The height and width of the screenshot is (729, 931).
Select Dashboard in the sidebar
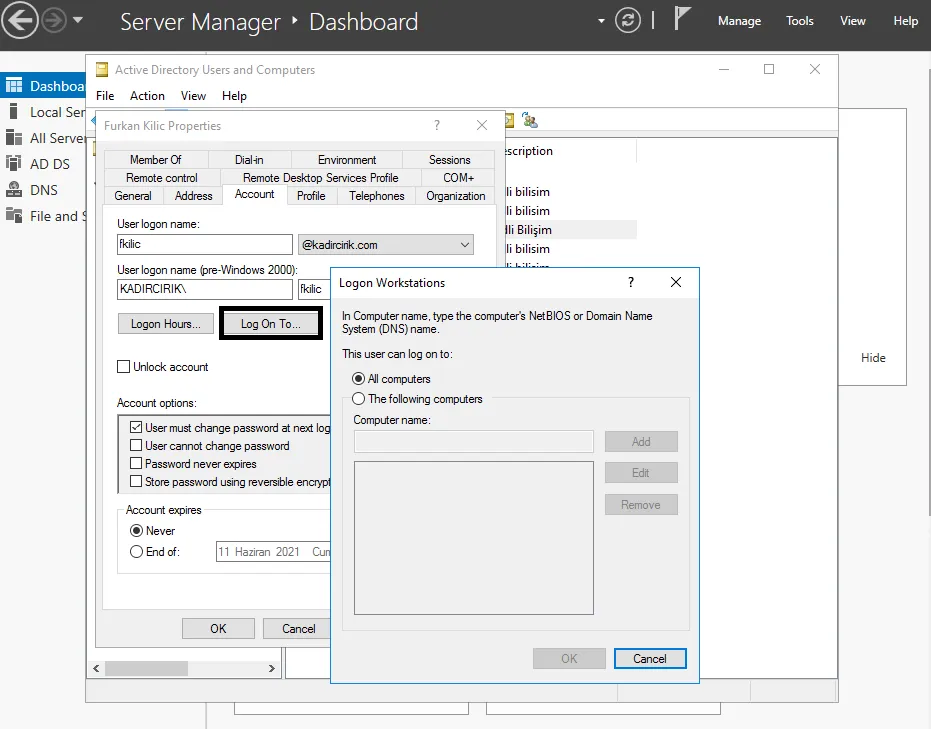pos(43,86)
